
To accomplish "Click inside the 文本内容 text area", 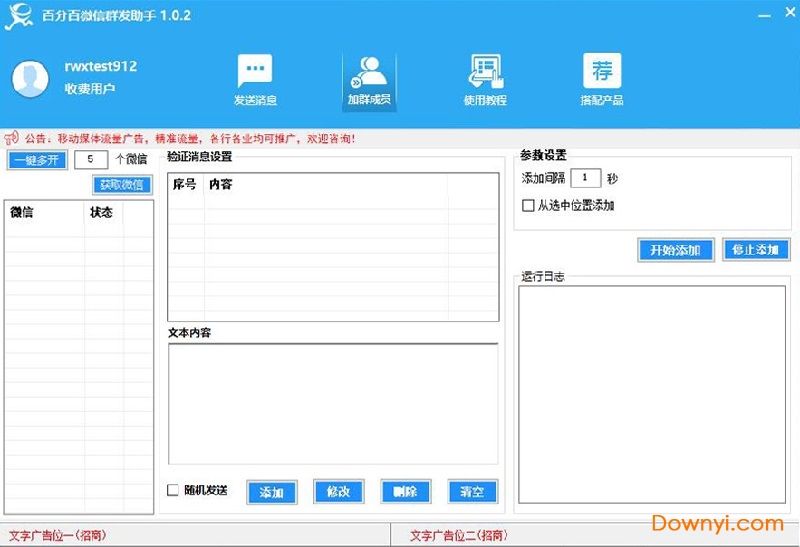I will coord(333,404).
